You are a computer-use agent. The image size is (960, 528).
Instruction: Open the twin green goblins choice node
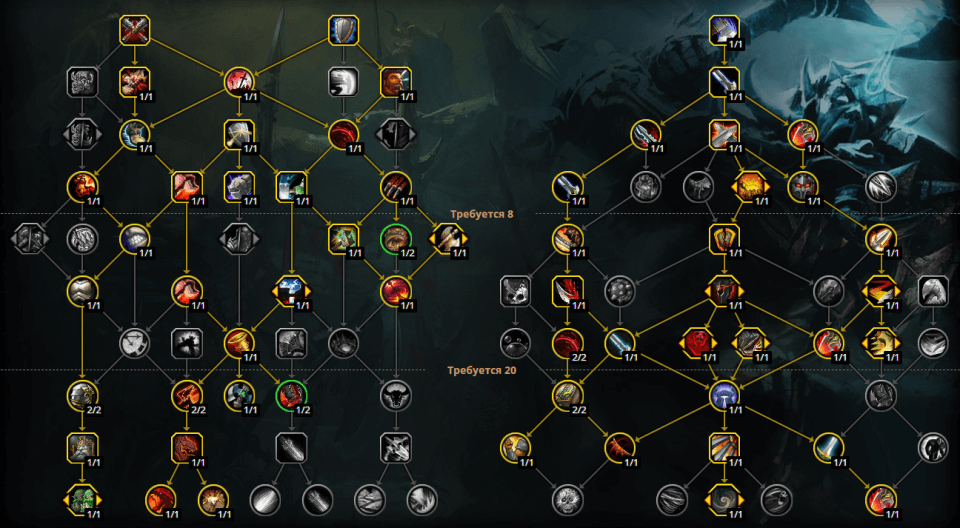point(83,499)
